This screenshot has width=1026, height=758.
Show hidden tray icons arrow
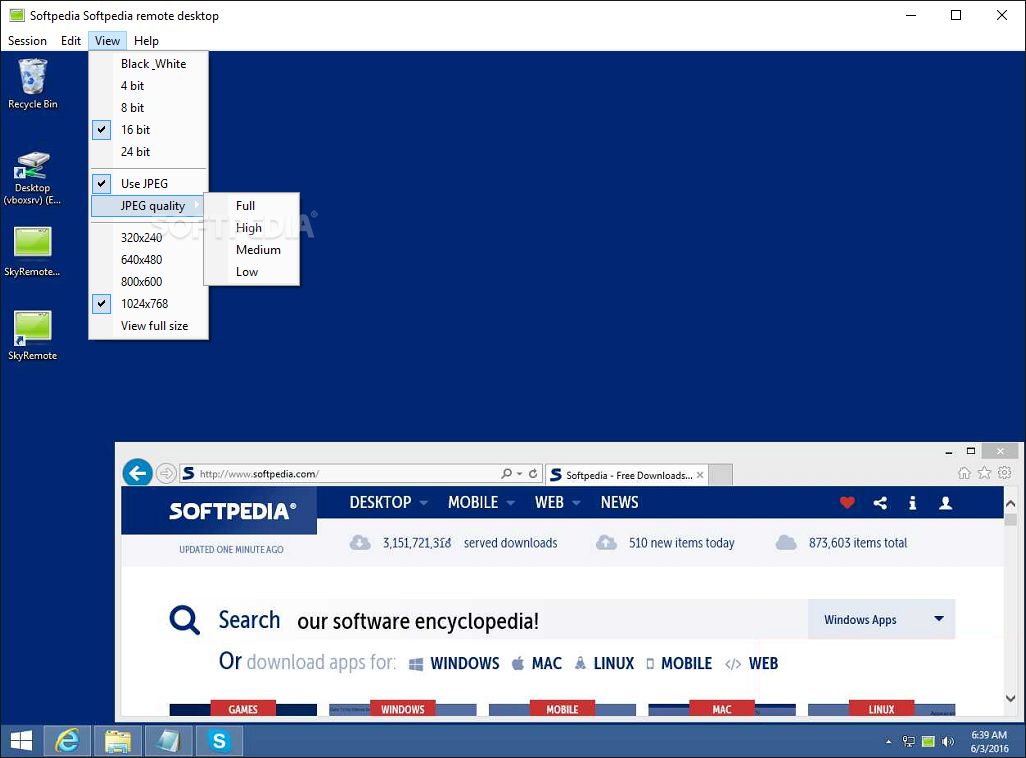tap(889, 742)
